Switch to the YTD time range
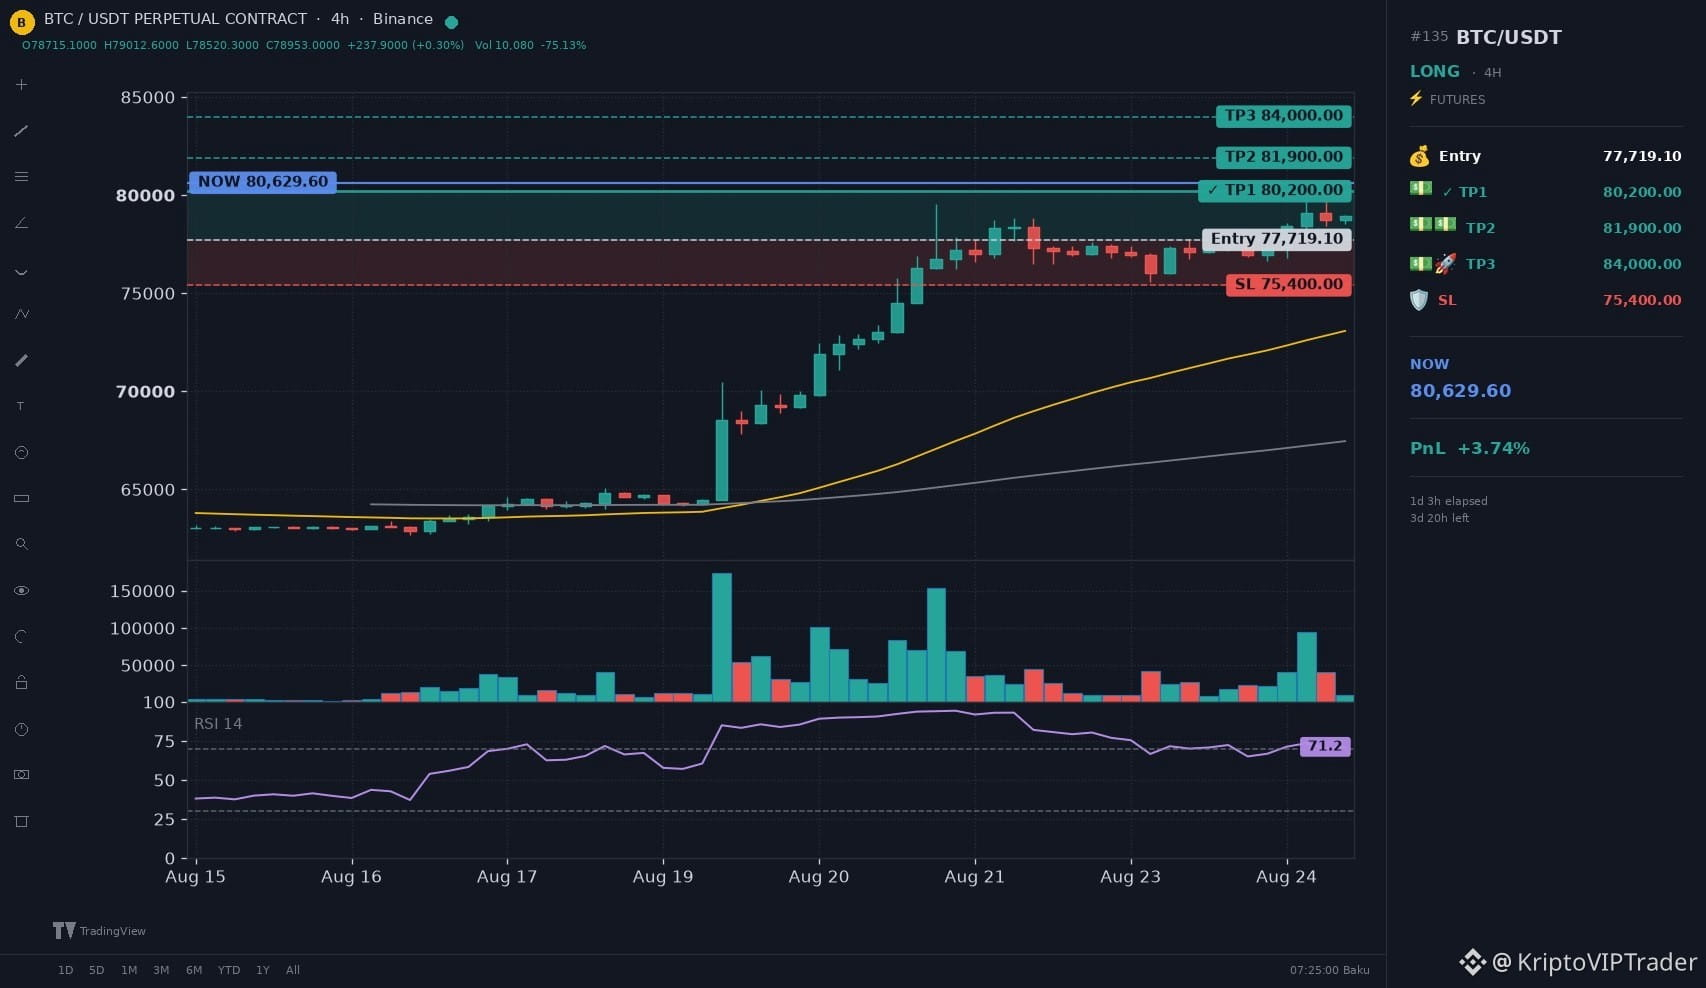 click(229, 970)
